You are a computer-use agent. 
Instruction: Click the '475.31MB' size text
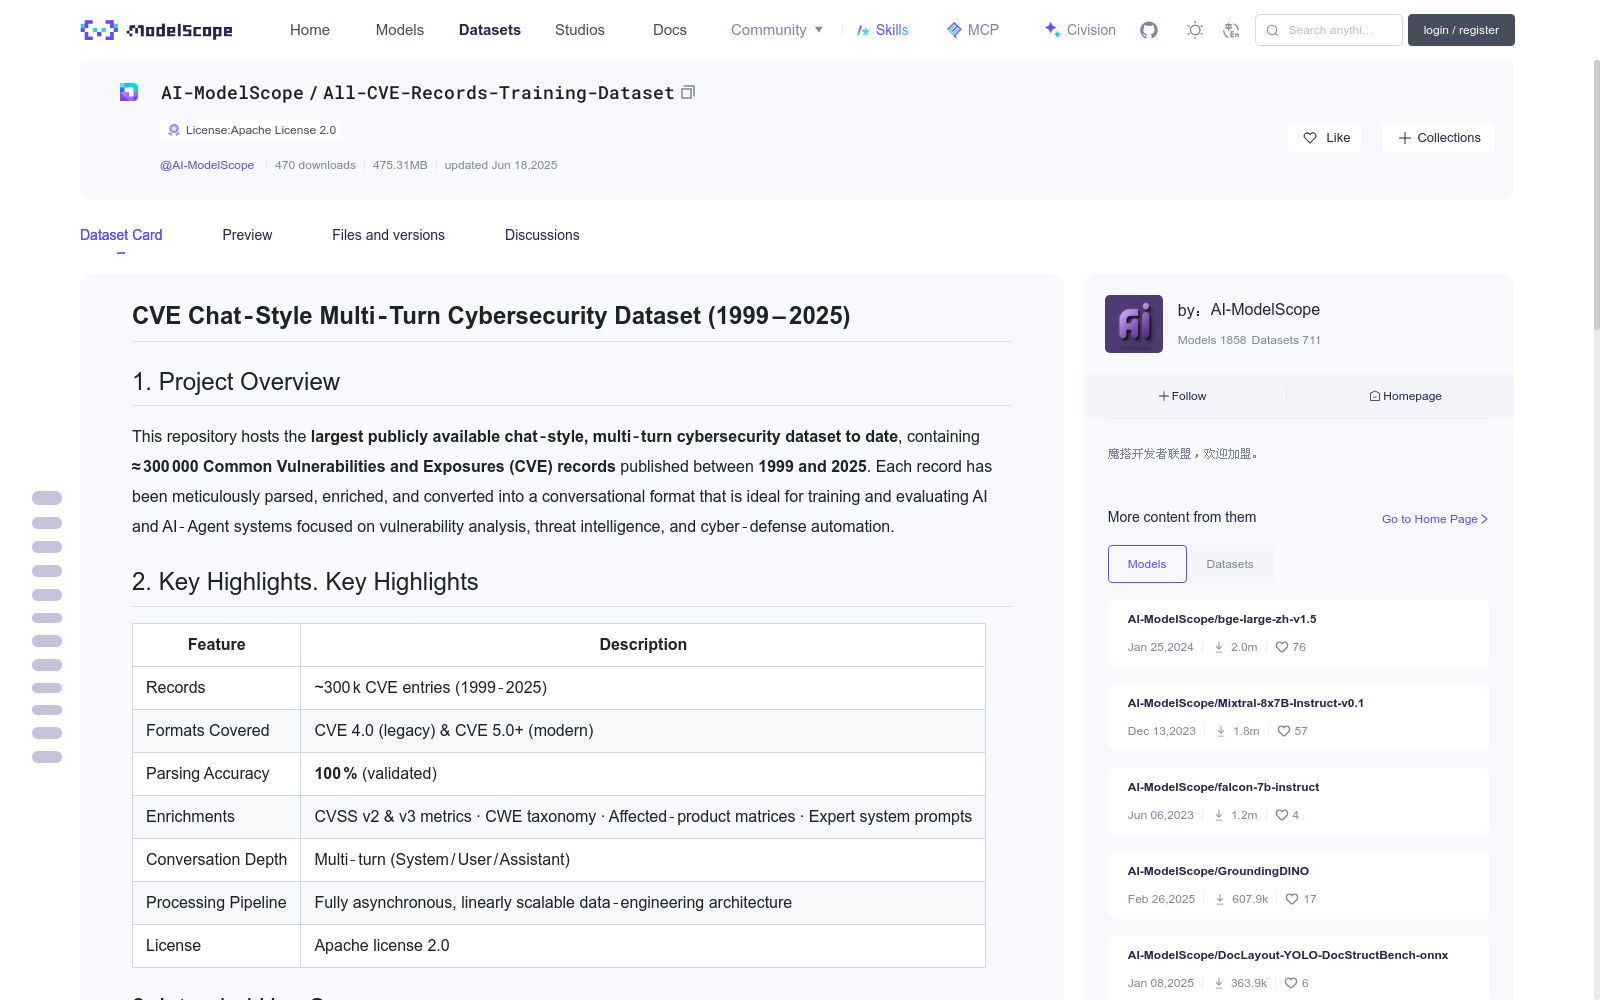(400, 165)
